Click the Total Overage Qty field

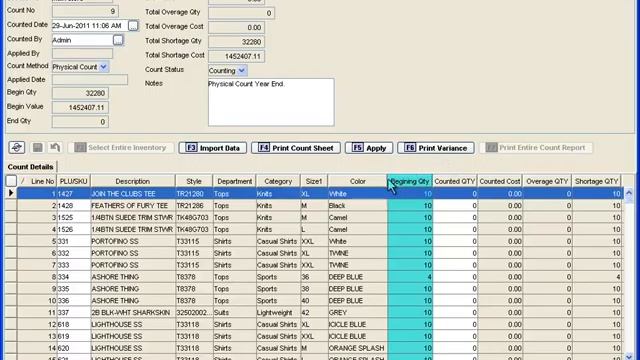[241, 13]
